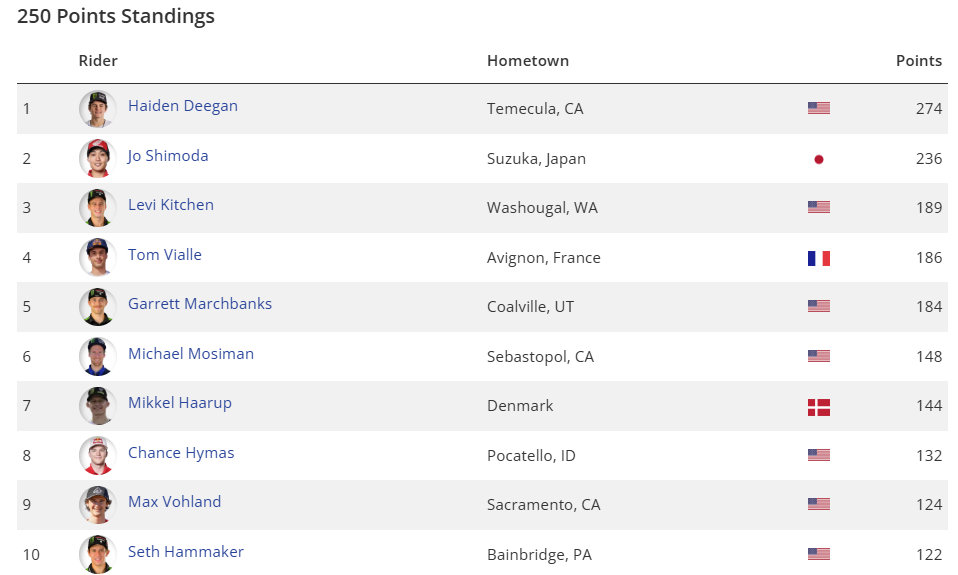Click the US flag in Chance Hymas's row
Image resolution: width=958 pixels, height=575 pixels.
coord(819,455)
